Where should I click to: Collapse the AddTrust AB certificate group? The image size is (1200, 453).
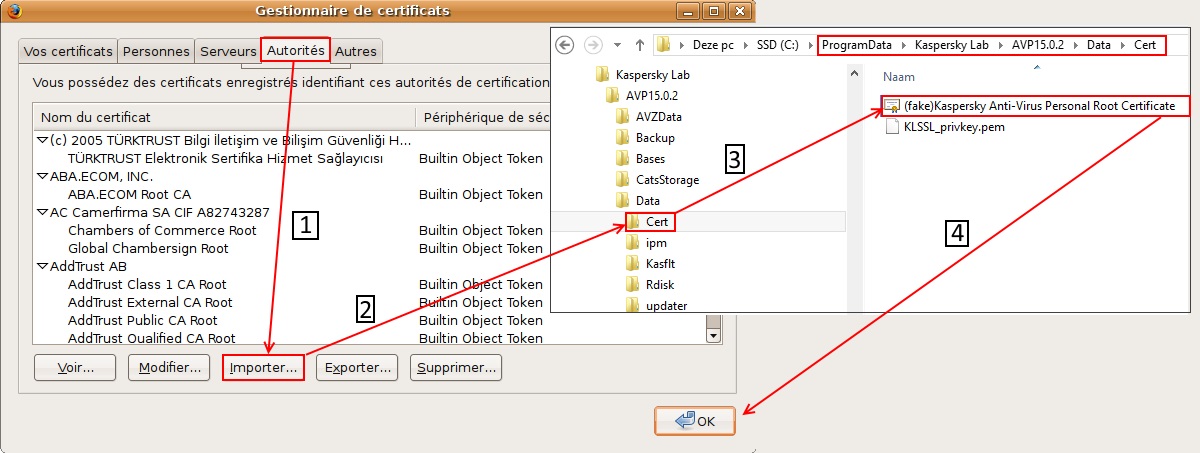click(42, 267)
